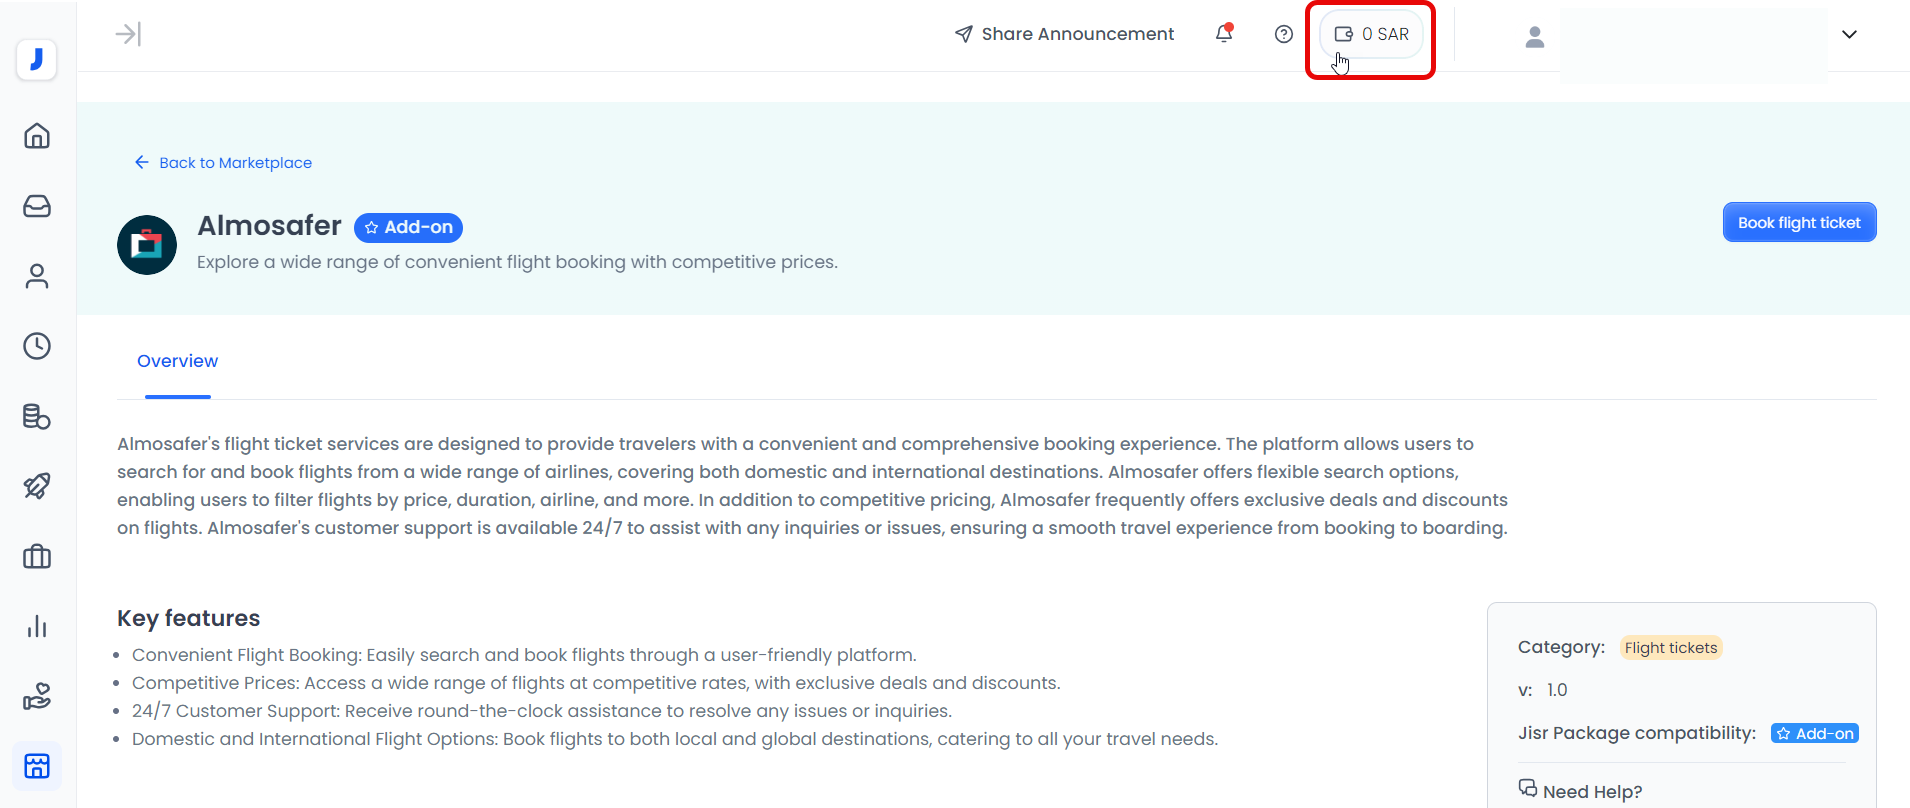Click the Book flight ticket button
This screenshot has height=808, width=1910.
[1798, 223]
